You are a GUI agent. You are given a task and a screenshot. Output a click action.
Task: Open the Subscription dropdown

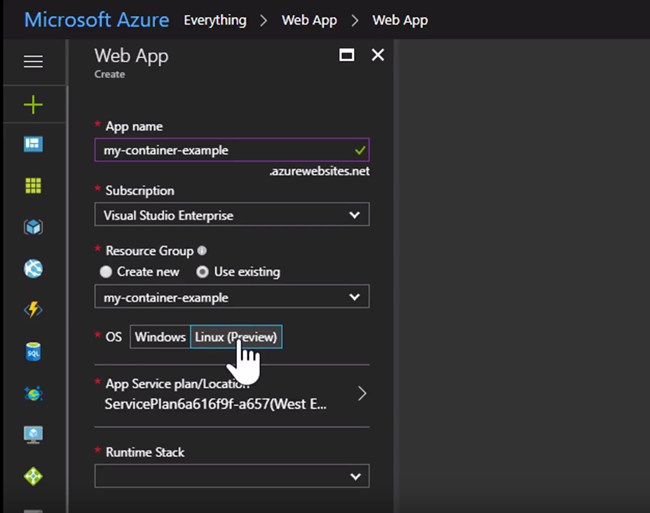(232, 215)
